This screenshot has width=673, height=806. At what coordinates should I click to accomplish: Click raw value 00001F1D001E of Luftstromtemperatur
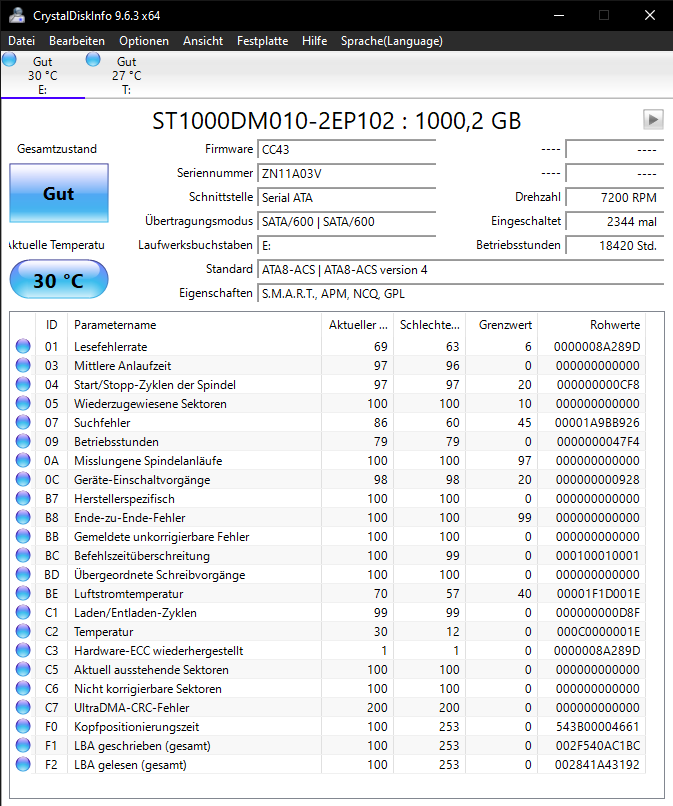pyautogui.click(x=597, y=594)
